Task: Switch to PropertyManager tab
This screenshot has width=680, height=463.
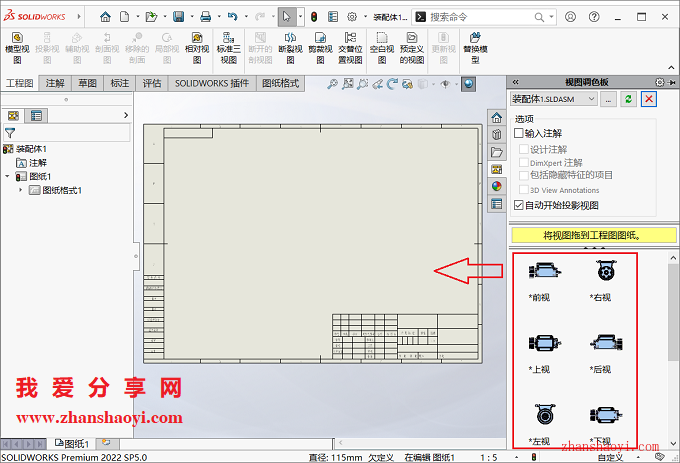Action: pos(36,116)
